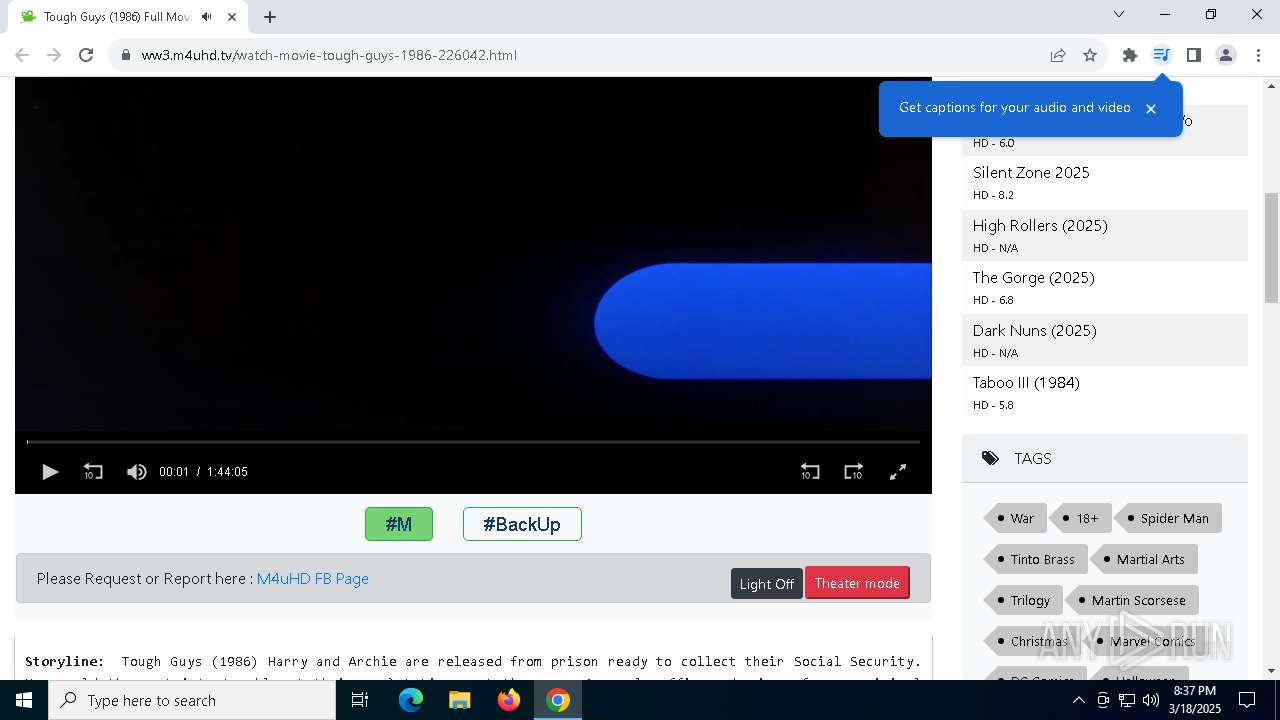Screen dimensions: 1280x720
Task: Launch Firefox from taskbar
Action: tap(509, 700)
